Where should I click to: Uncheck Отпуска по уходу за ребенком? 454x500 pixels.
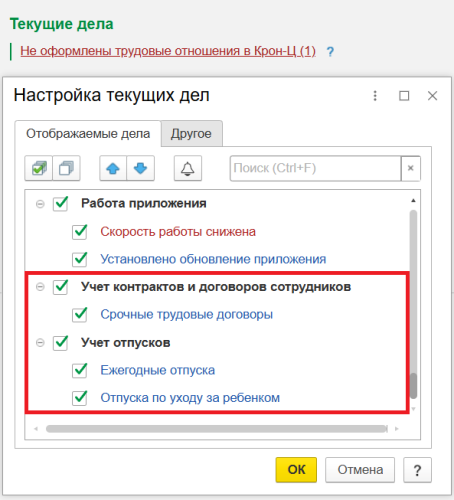point(80,398)
